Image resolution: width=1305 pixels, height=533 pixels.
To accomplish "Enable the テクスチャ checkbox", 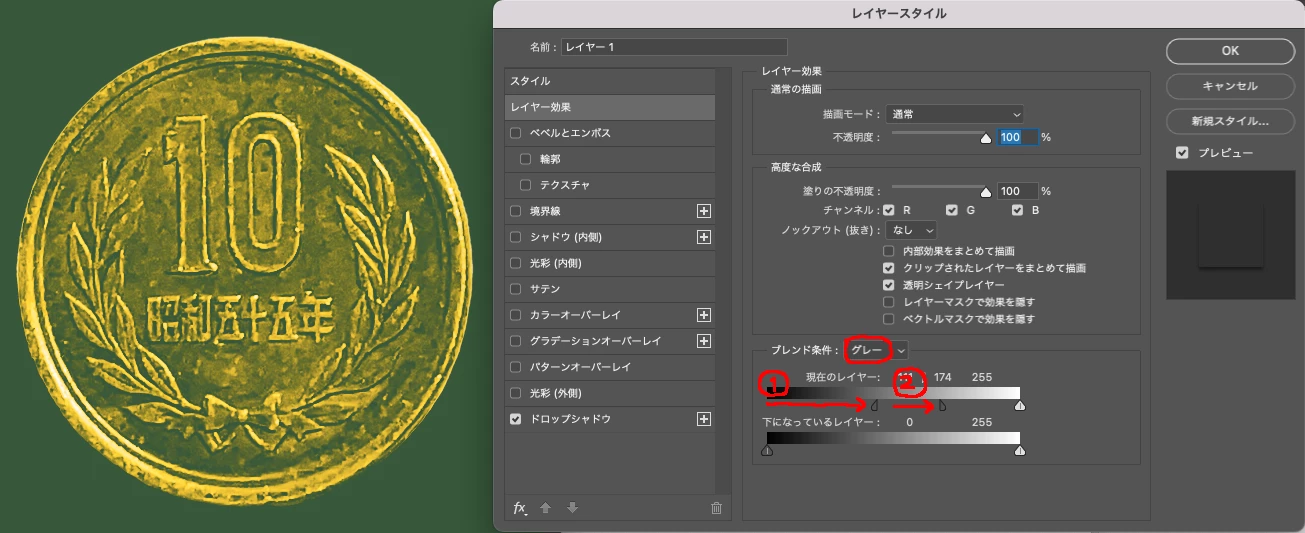I will tap(526, 185).
